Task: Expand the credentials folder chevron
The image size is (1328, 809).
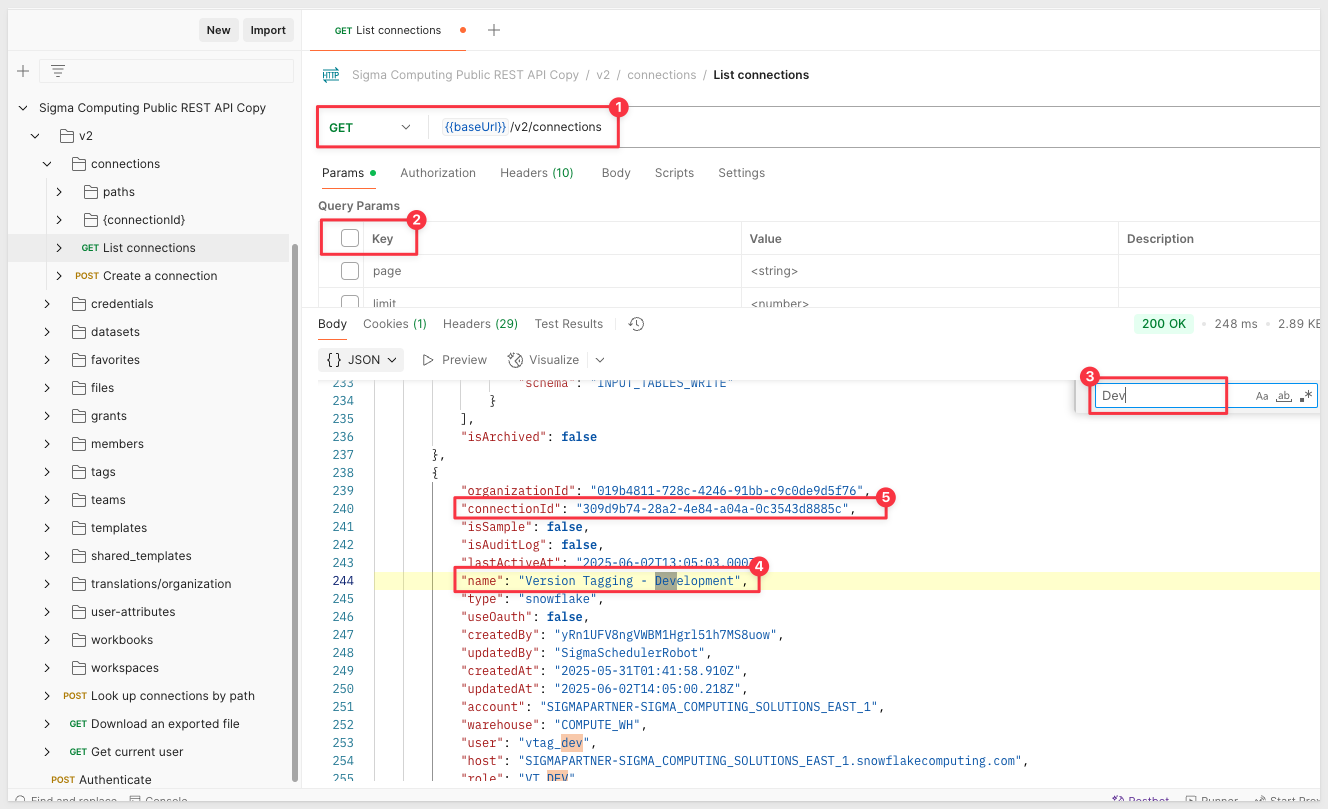Action: [47, 304]
